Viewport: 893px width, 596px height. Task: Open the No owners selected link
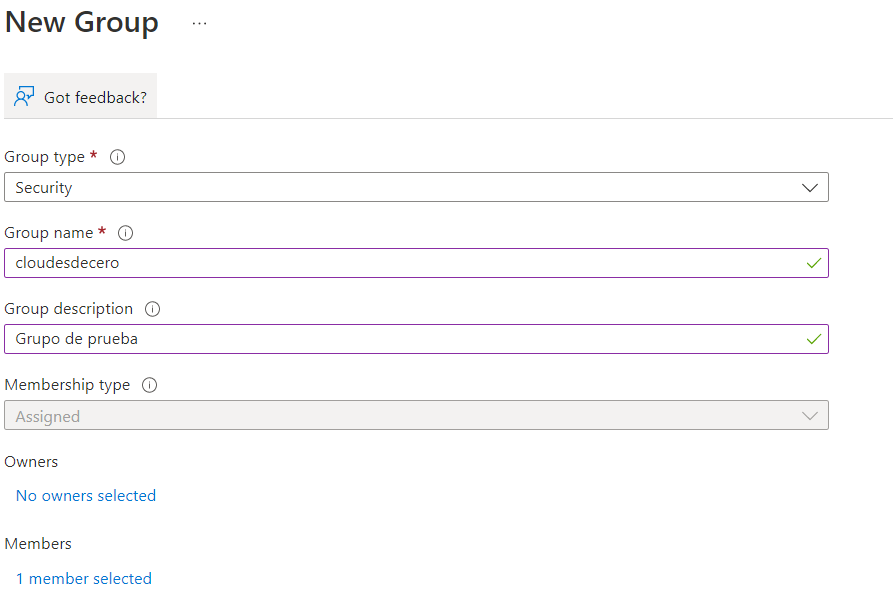(x=86, y=496)
